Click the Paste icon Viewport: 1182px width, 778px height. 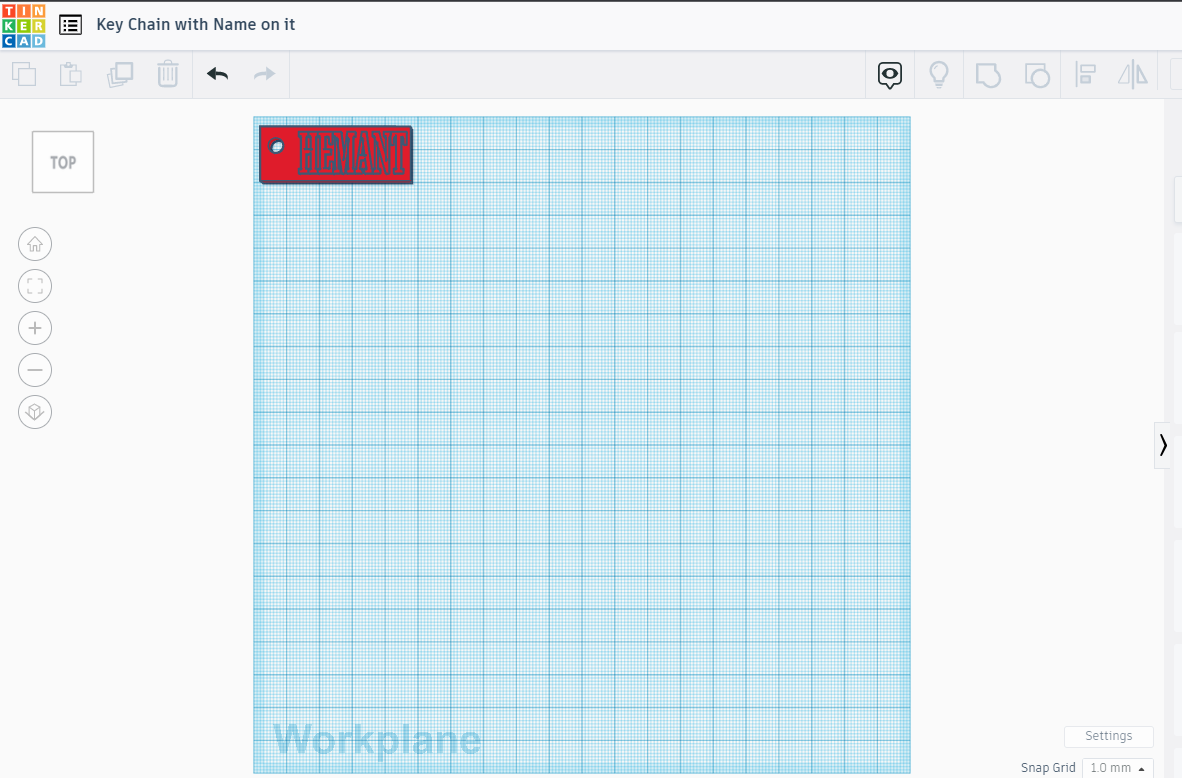[70, 74]
